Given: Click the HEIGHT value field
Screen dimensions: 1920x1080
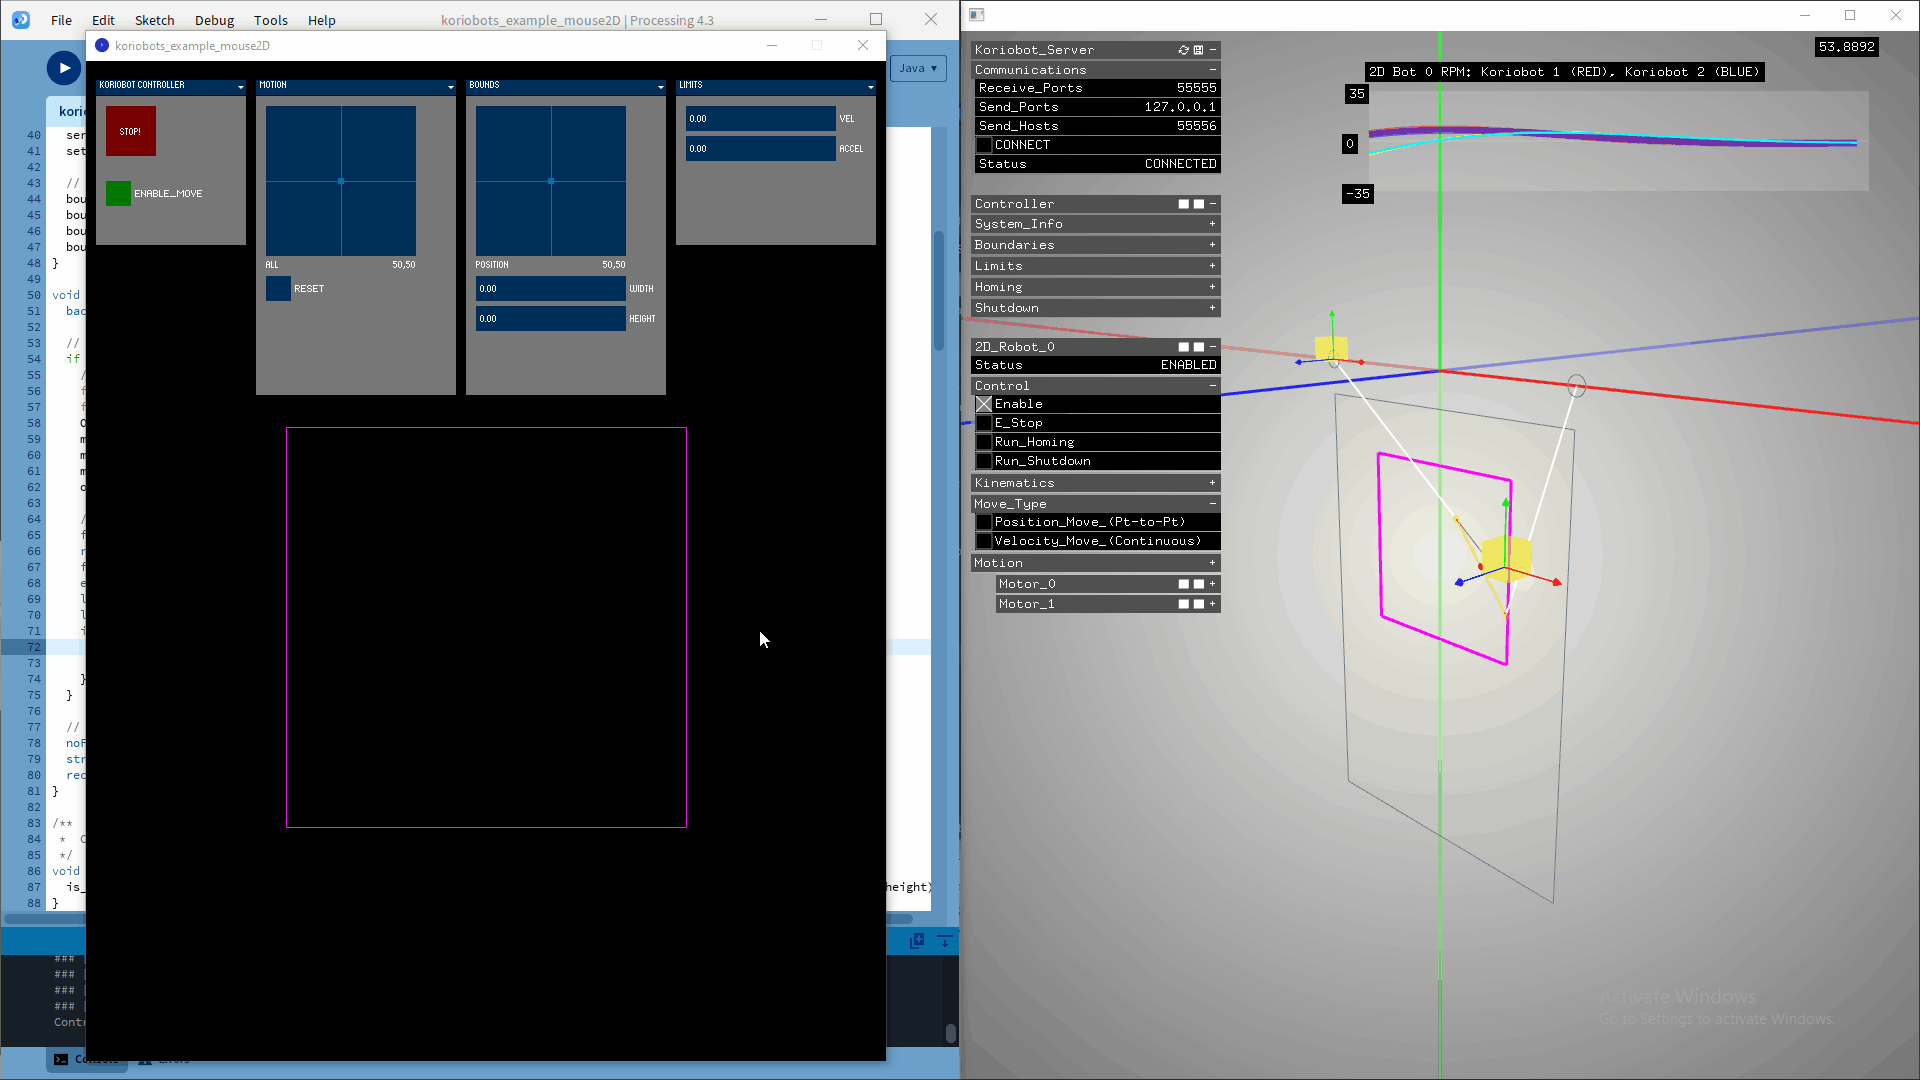Looking at the screenshot, I should tap(550, 319).
